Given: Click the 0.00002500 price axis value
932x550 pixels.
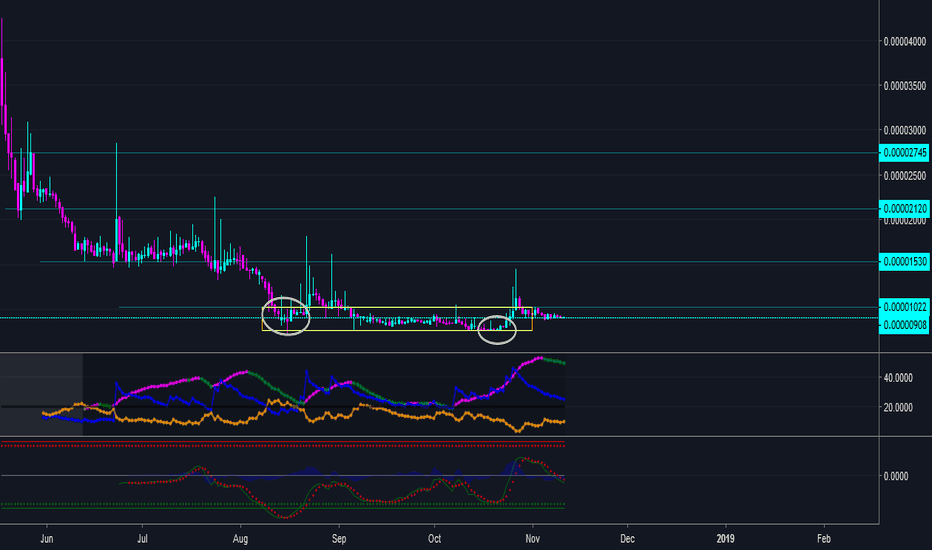Looking at the screenshot, I should click(905, 176).
